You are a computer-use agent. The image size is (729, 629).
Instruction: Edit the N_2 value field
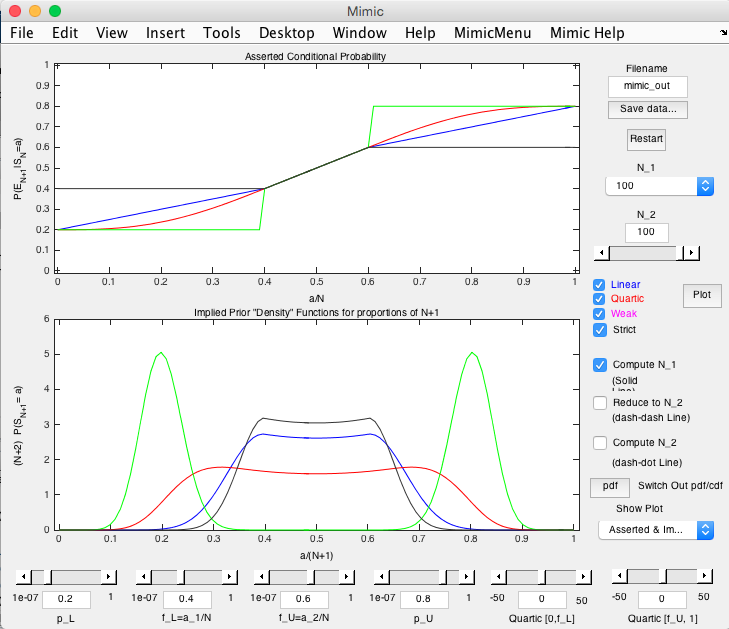point(647,232)
